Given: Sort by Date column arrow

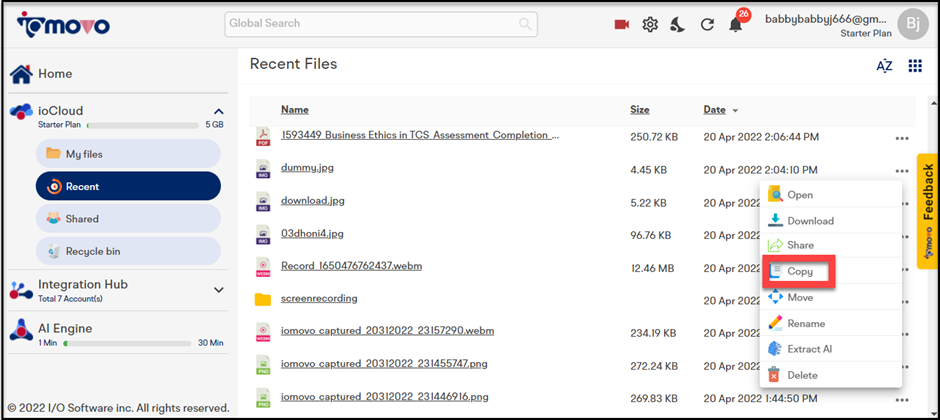Looking at the screenshot, I should [x=735, y=111].
